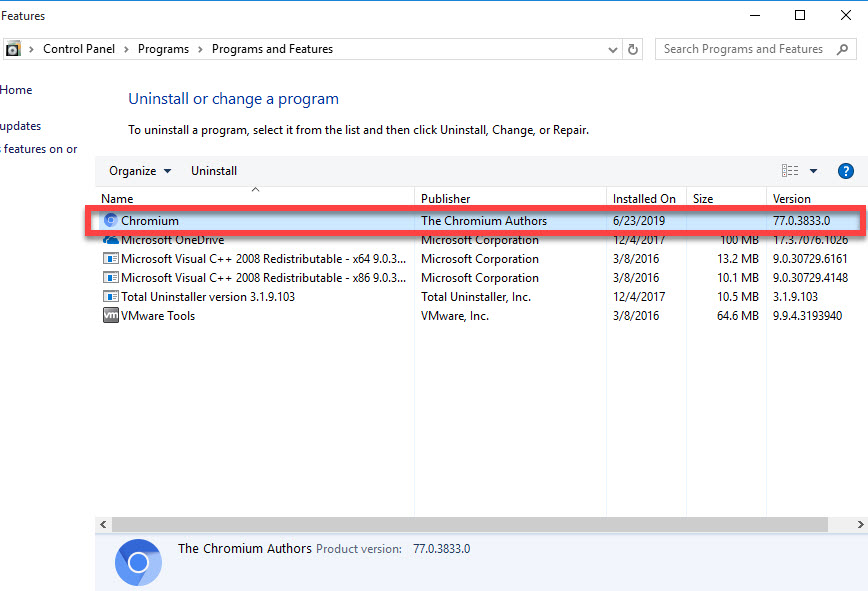868x591 pixels.
Task: Open Windows features on or off link
Action: click(39, 149)
